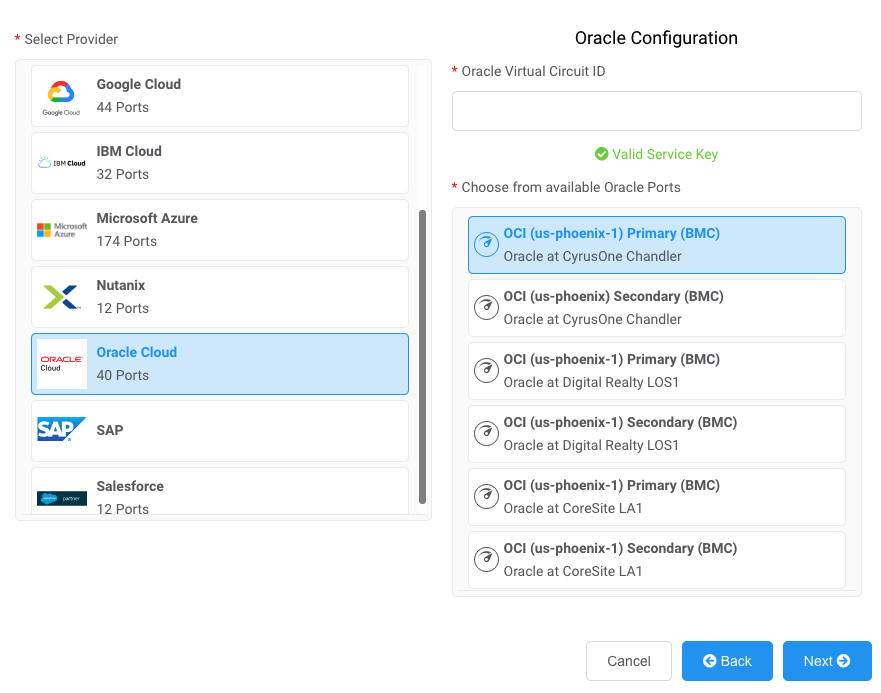This screenshot has width=881, height=693.
Task: Click the '174 Ports' text
Action: pos(126,241)
